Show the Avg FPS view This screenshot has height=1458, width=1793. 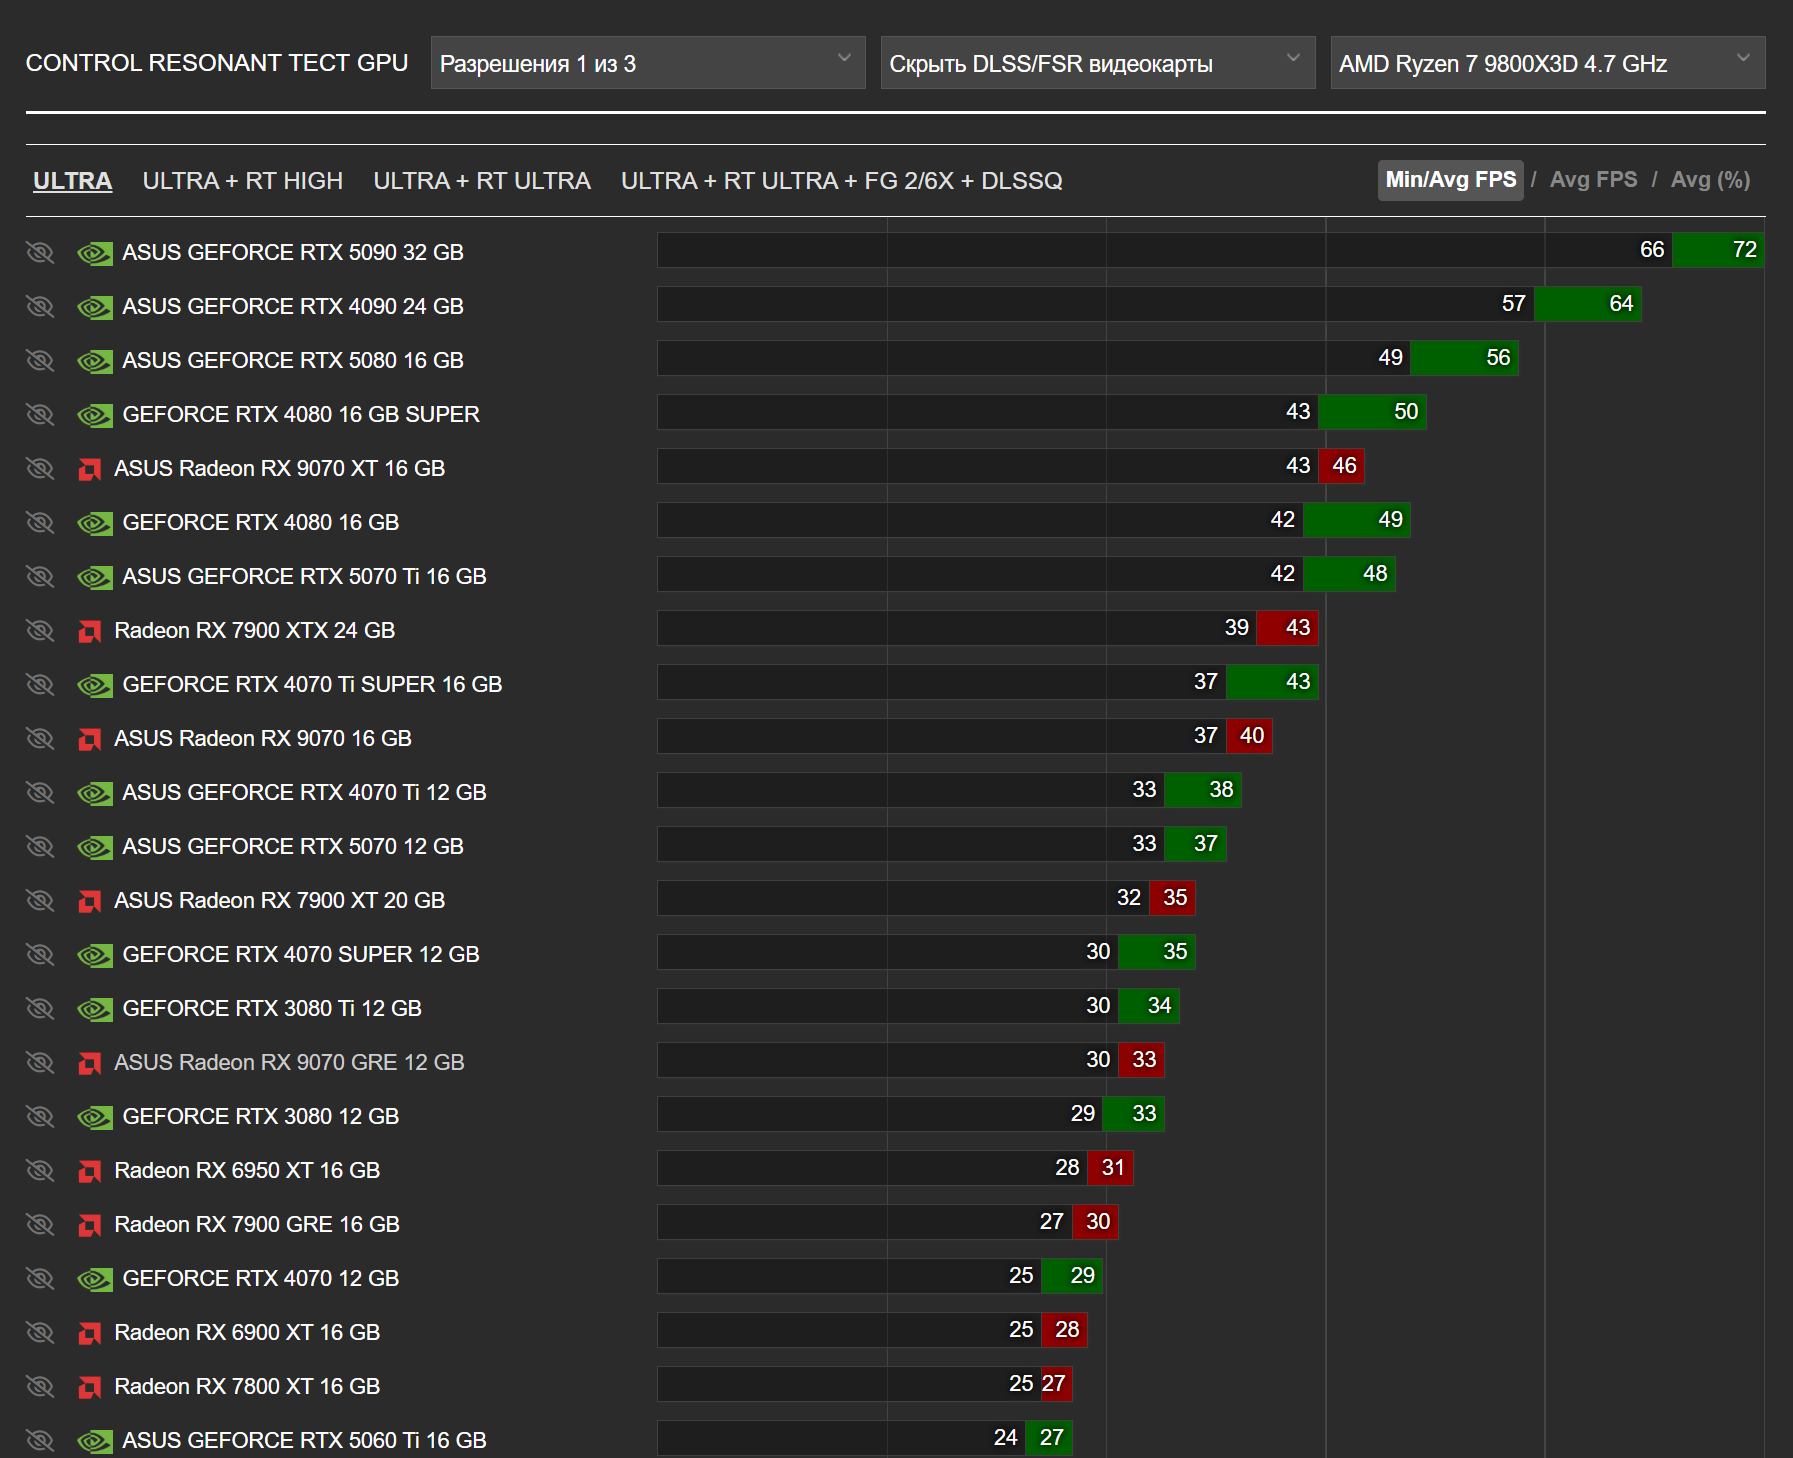(x=1593, y=180)
